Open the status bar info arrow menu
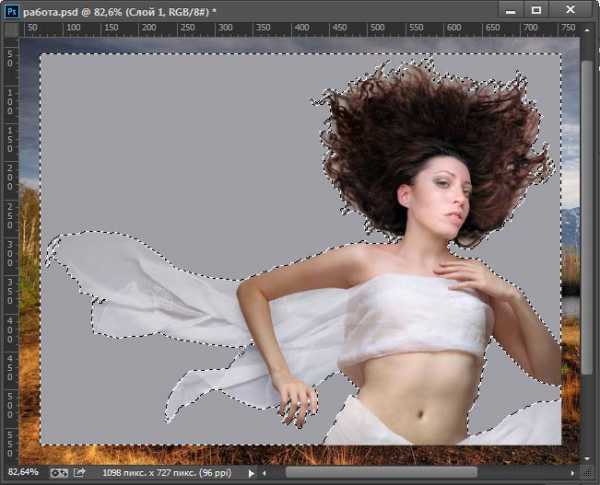 [251, 470]
